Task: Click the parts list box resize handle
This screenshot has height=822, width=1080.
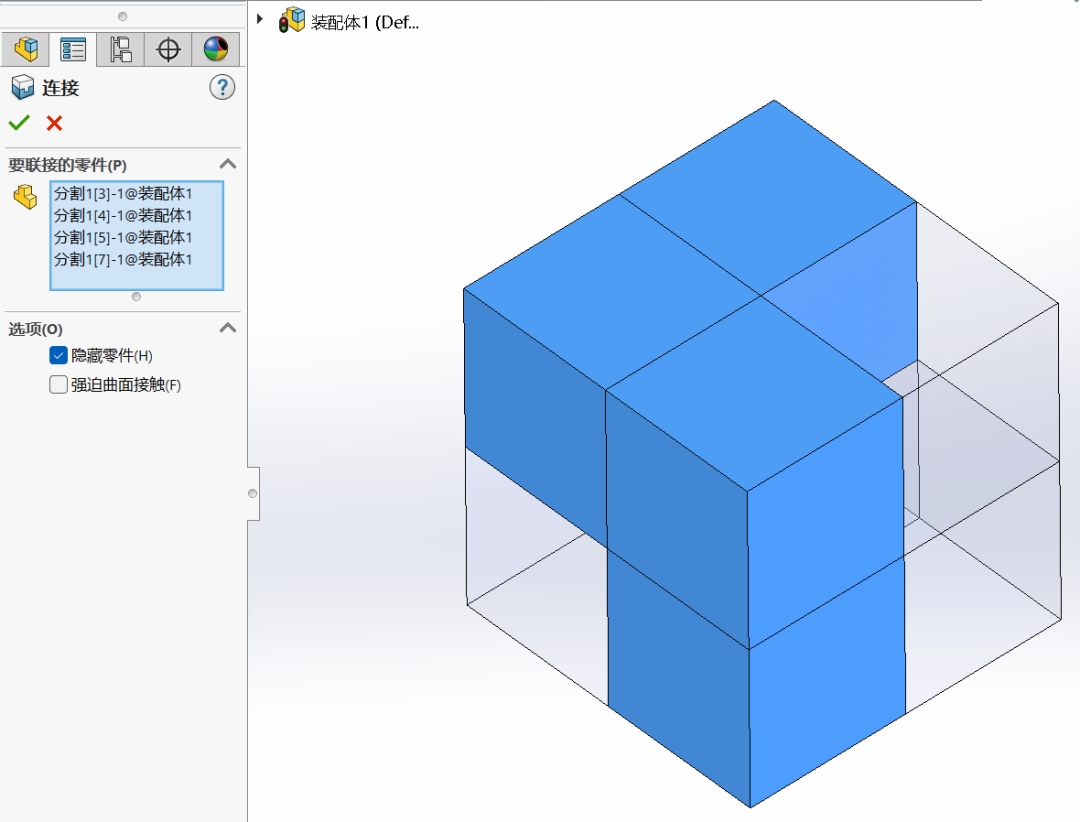Action: point(136,296)
